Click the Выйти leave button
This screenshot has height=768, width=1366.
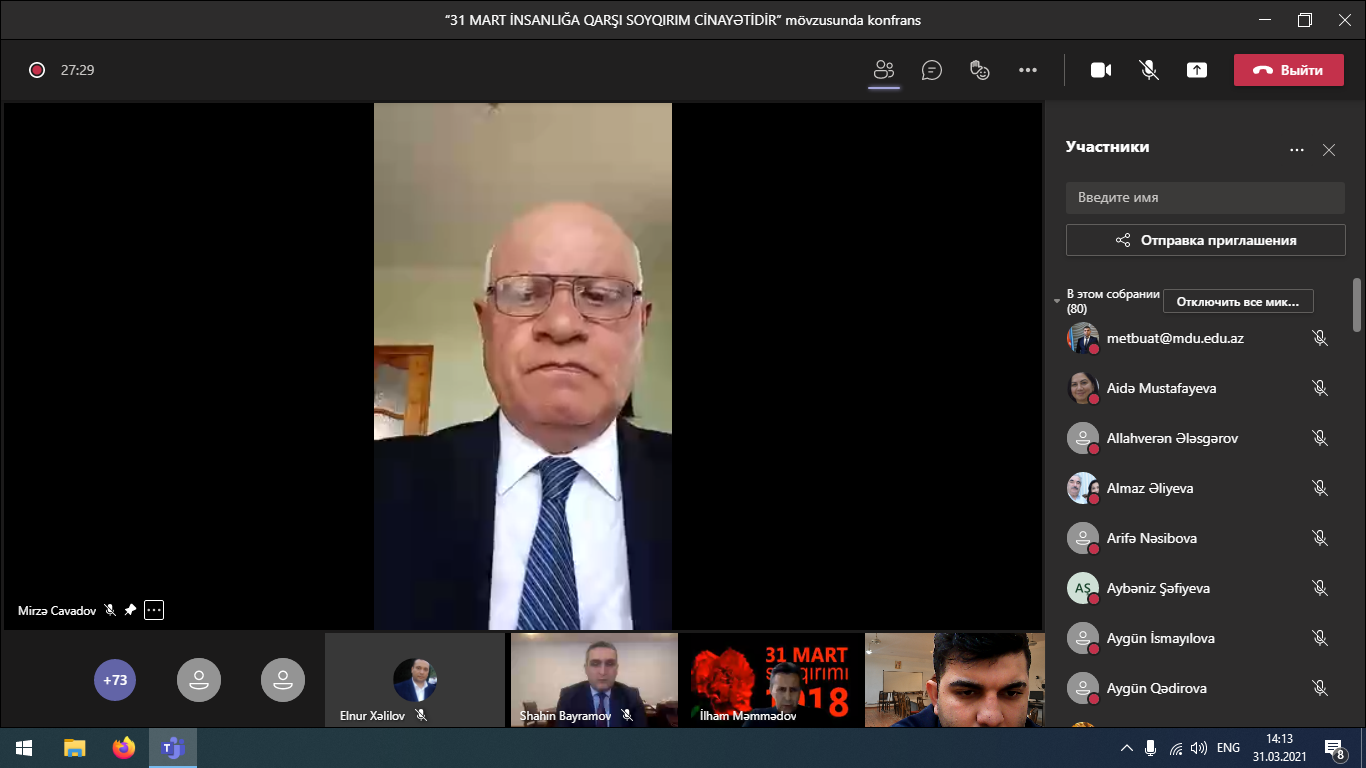click(1288, 70)
